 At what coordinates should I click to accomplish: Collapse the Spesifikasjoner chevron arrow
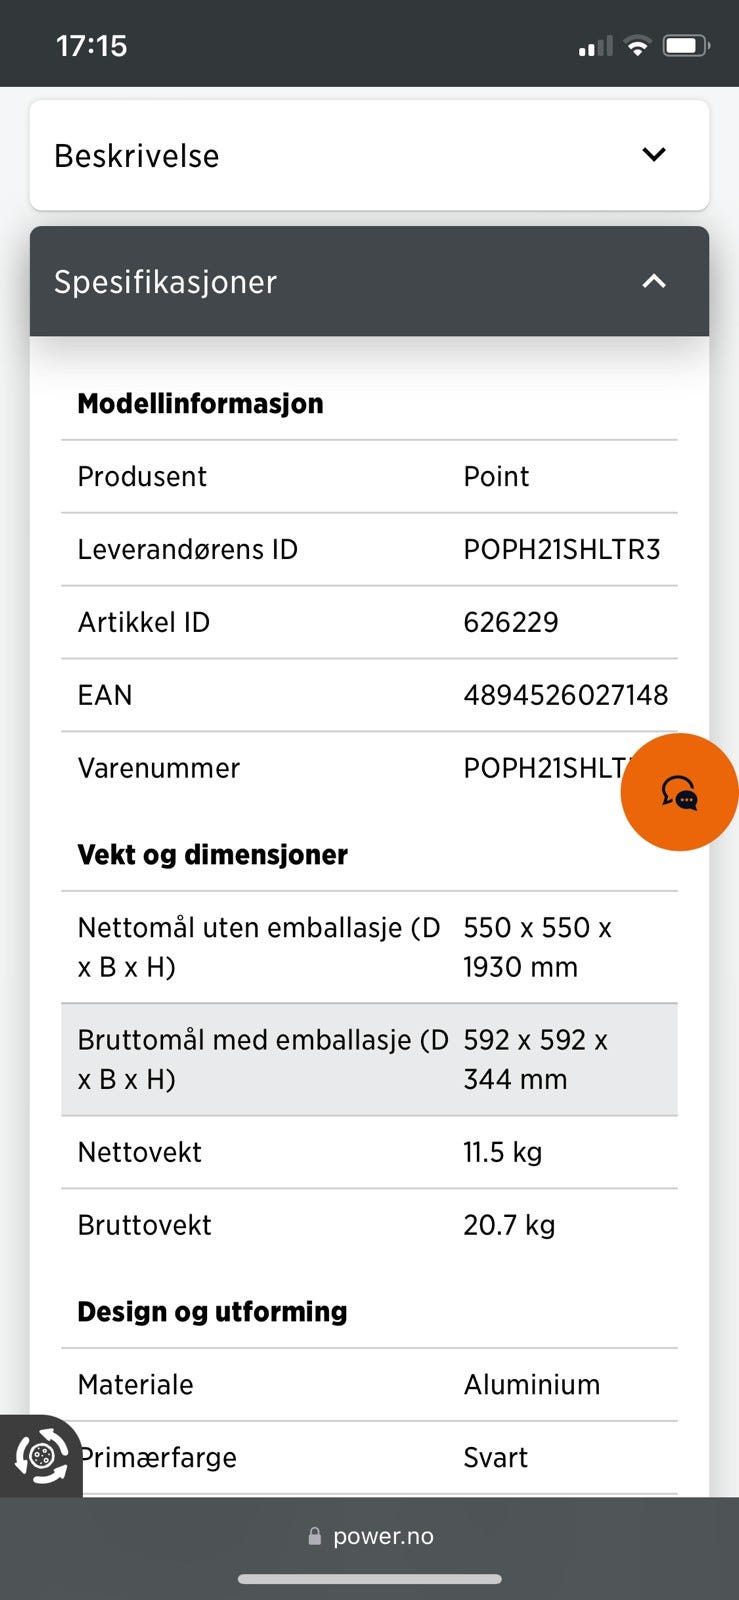654,281
